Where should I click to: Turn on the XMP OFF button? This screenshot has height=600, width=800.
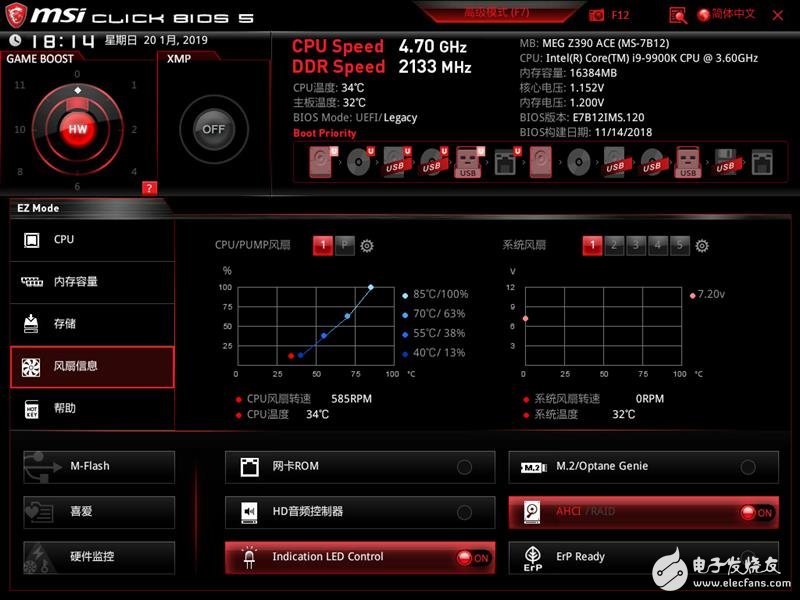tap(213, 129)
